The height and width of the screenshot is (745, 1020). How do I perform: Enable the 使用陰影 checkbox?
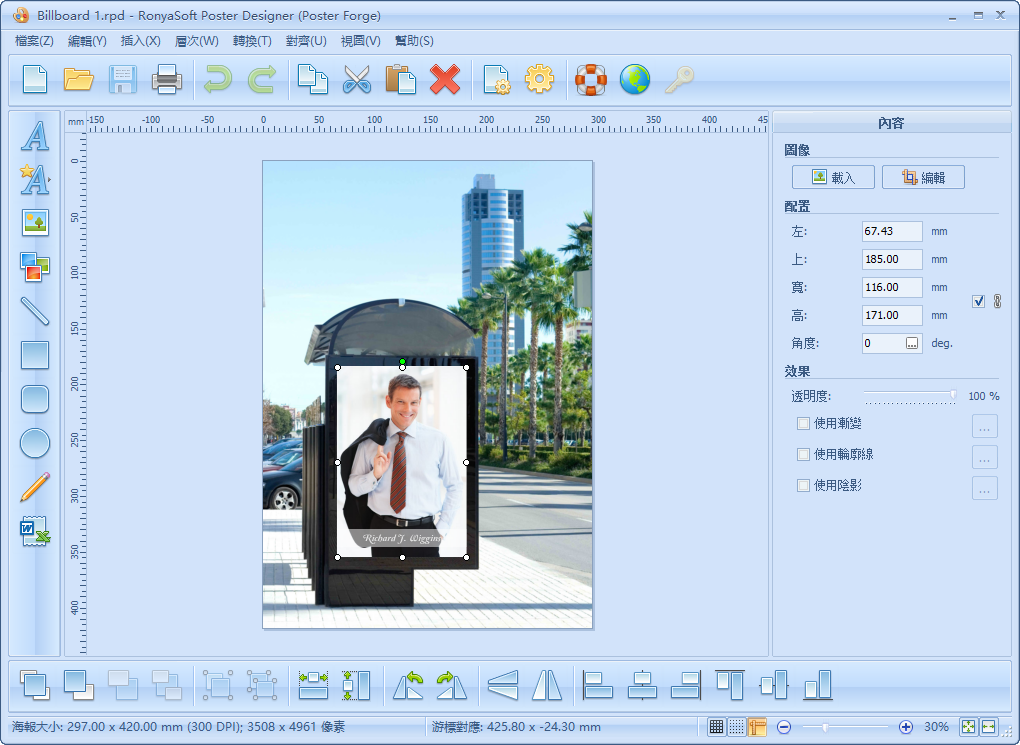(x=803, y=486)
